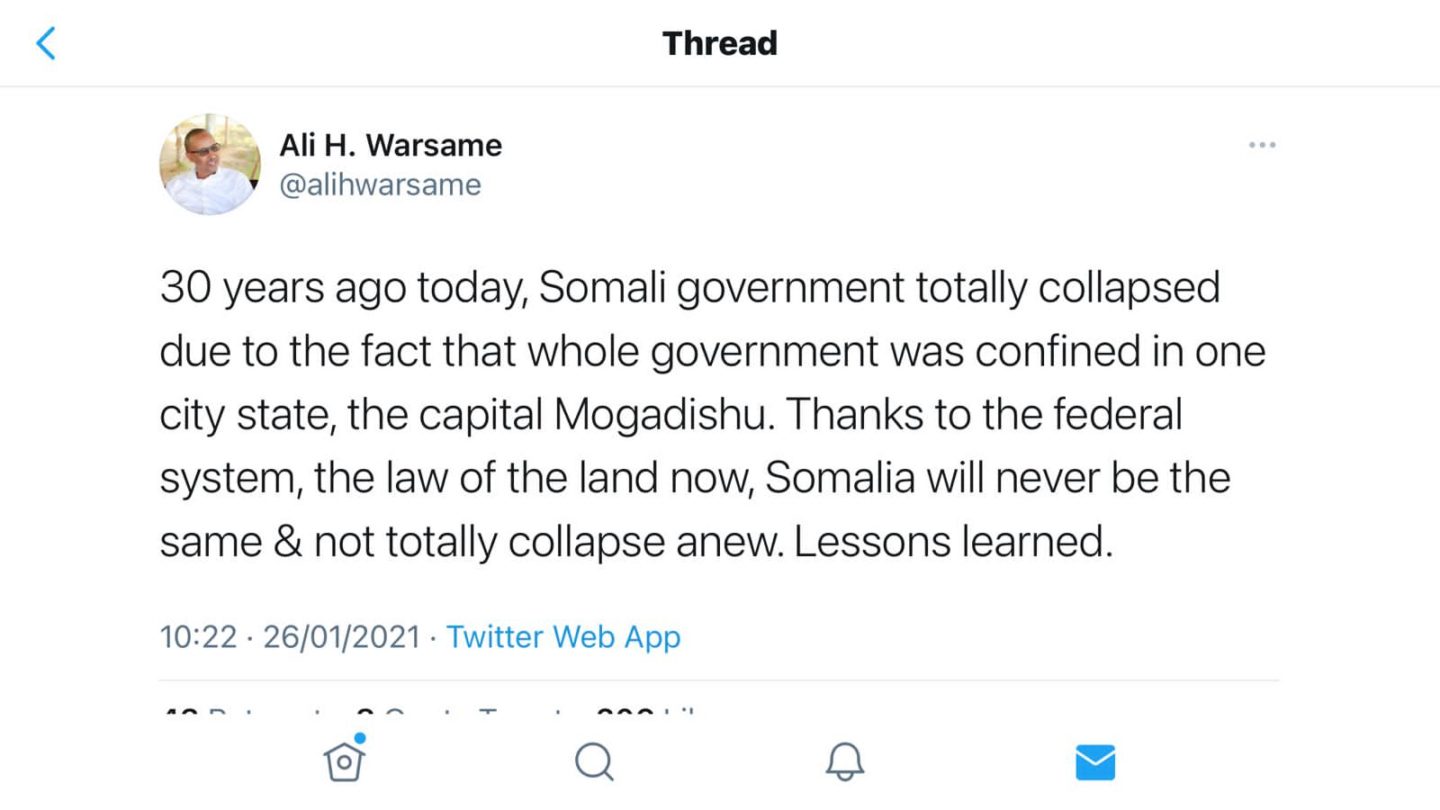Image resolution: width=1440 pixels, height=810 pixels.
Task: Click the word Mogadishu in the tweet
Action: click(x=664, y=415)
